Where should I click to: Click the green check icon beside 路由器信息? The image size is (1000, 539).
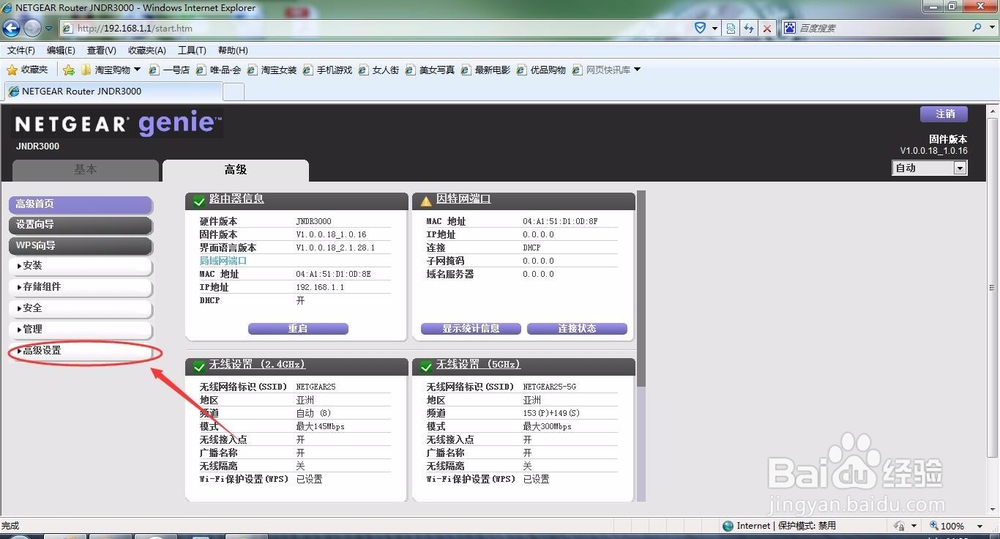pyautogui.click(x=198, y=202)
